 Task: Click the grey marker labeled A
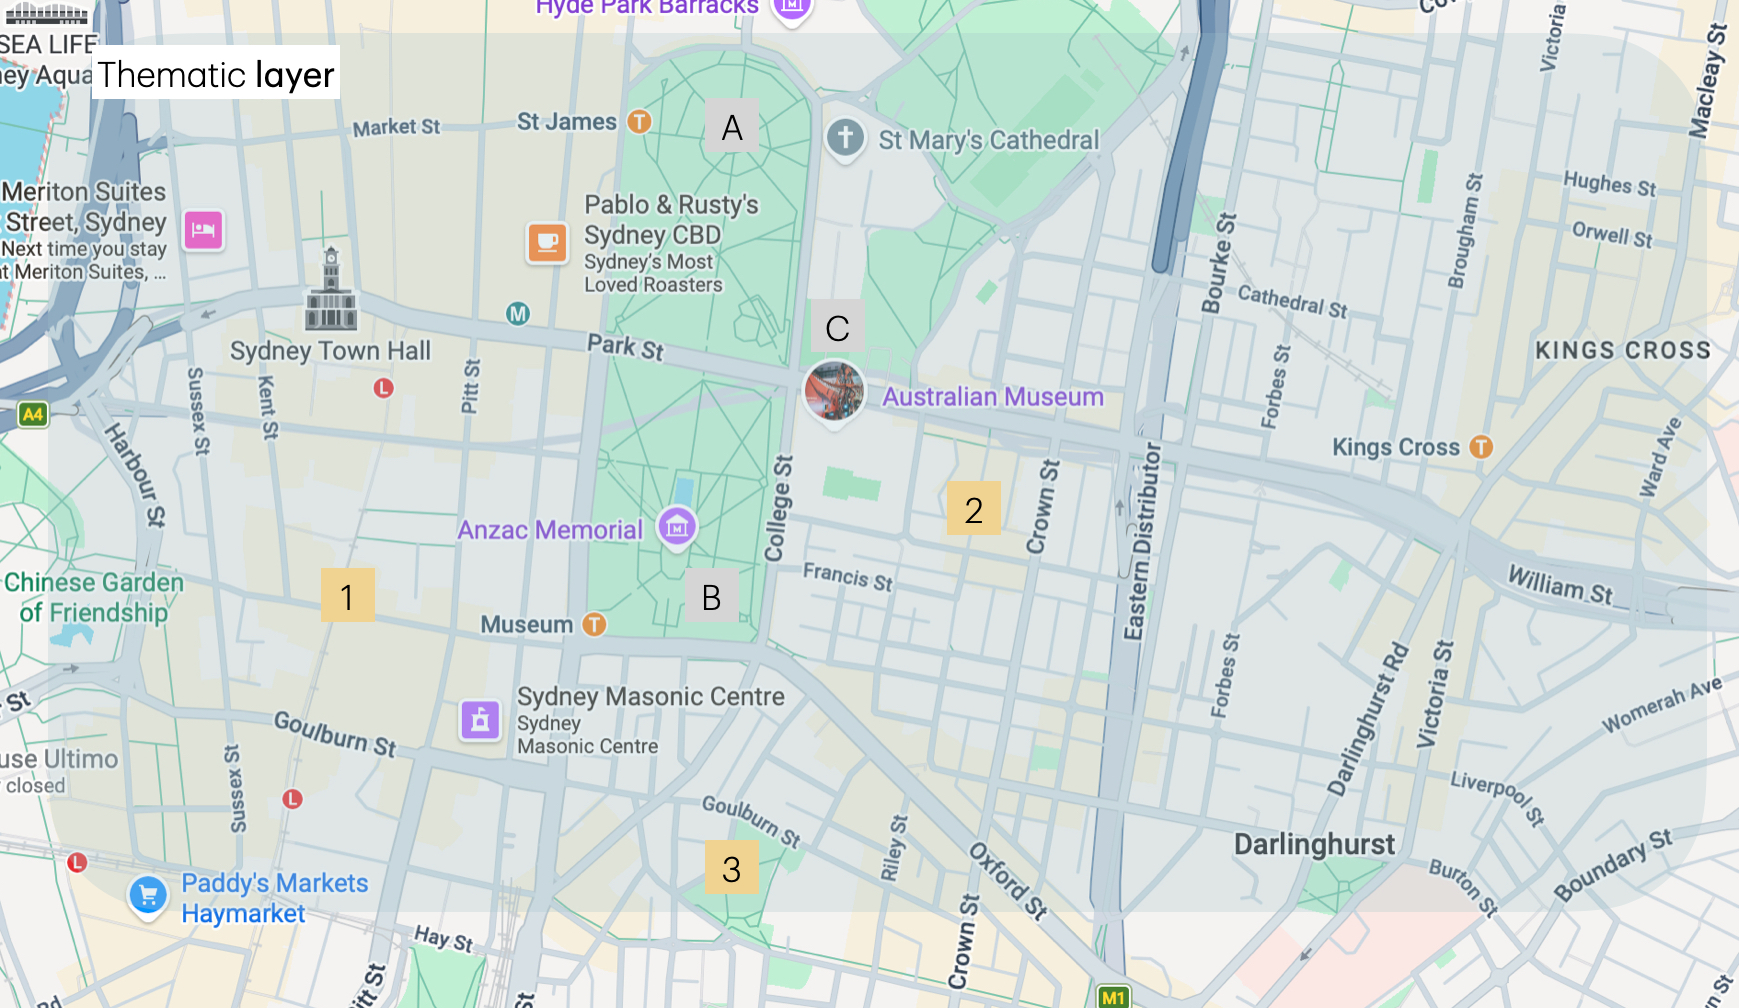[x=732, y=126]
